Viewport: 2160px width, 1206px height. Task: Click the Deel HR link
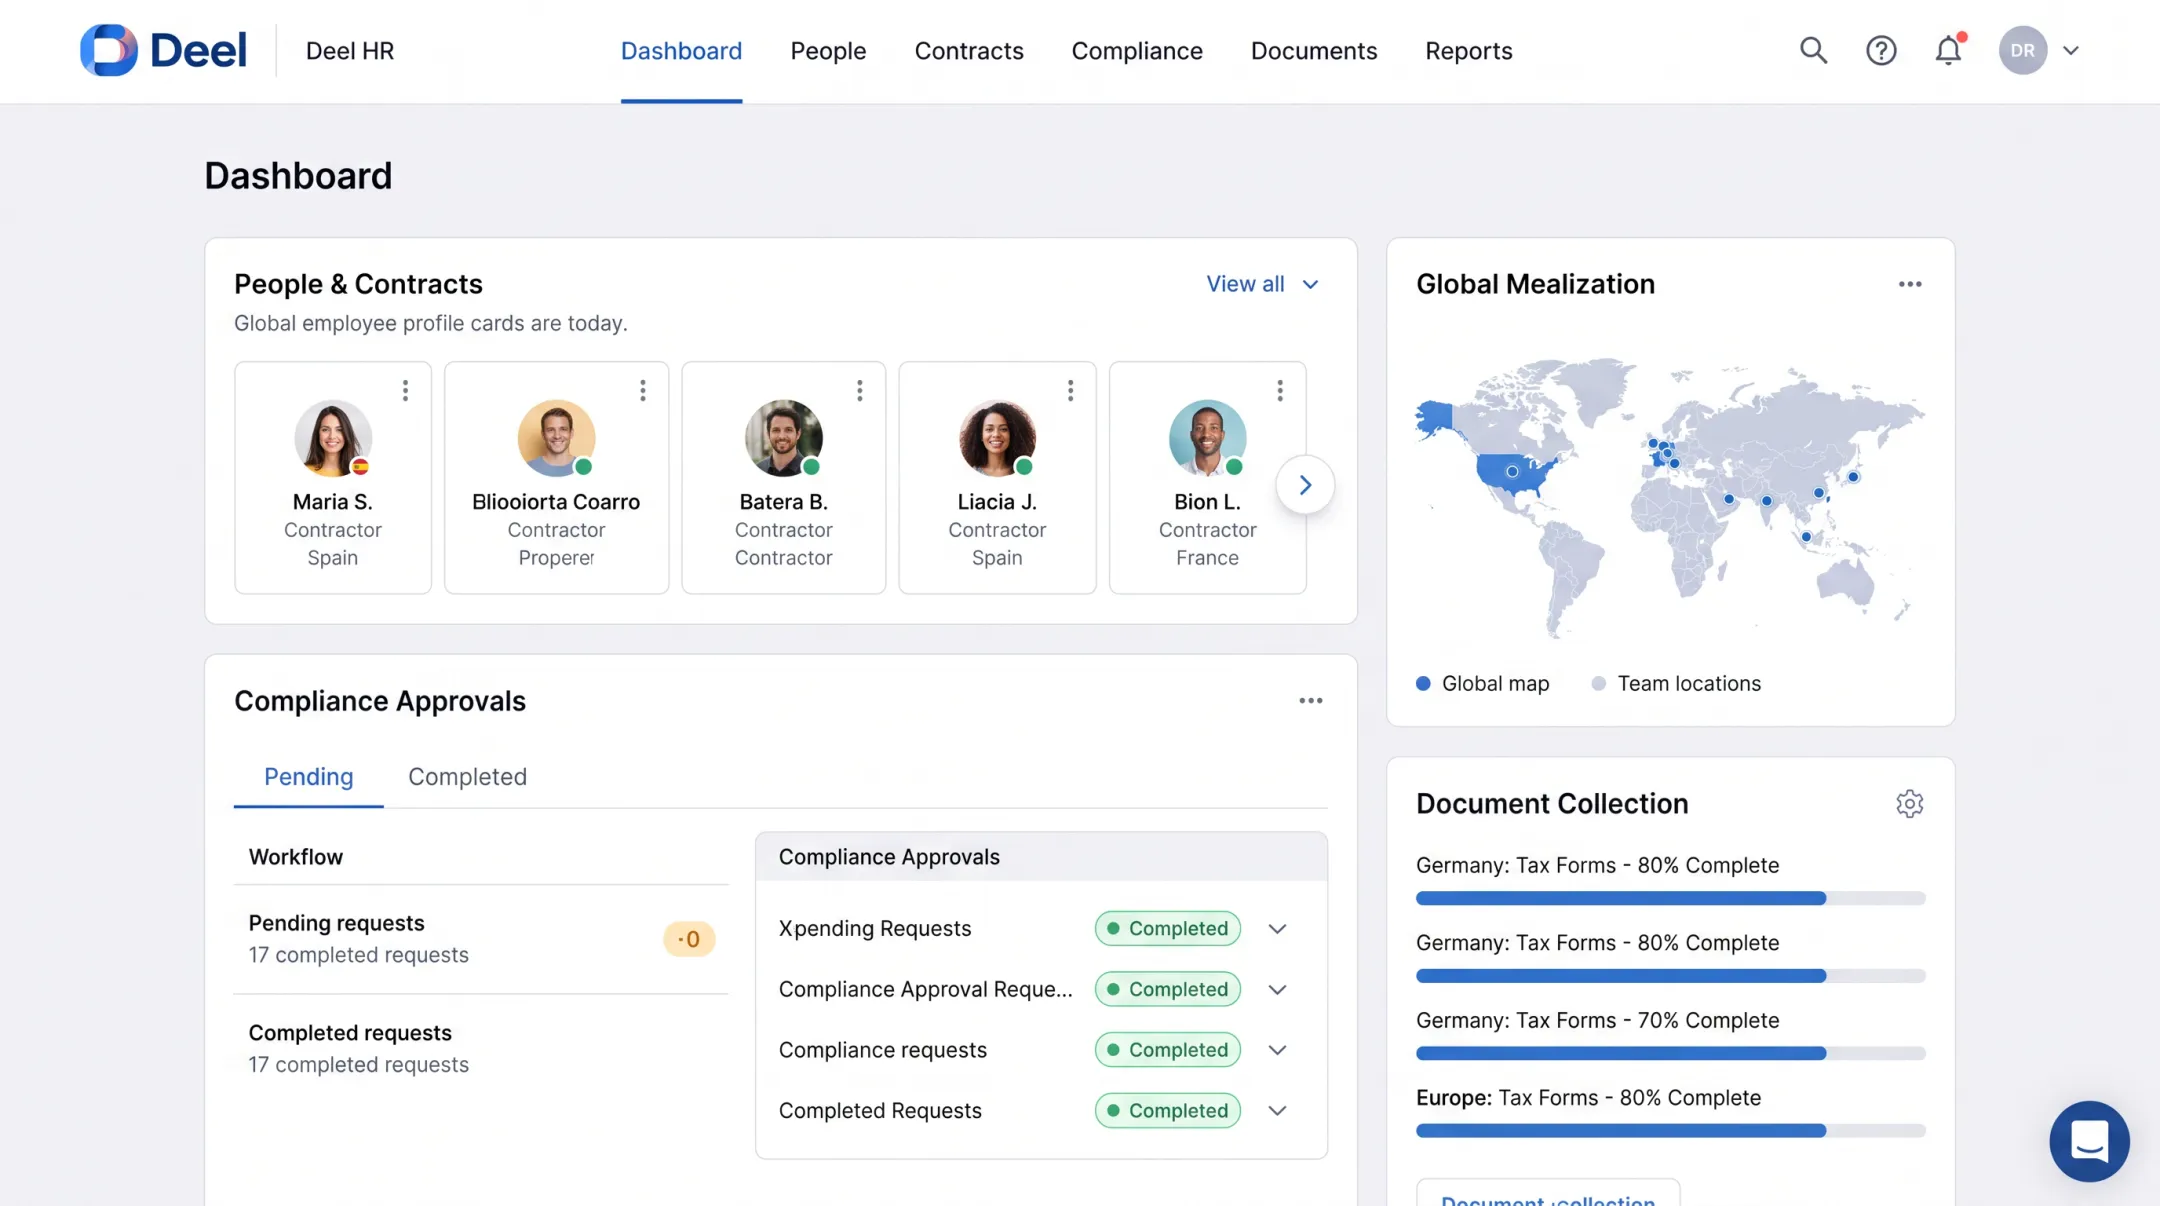coord(350,51)
